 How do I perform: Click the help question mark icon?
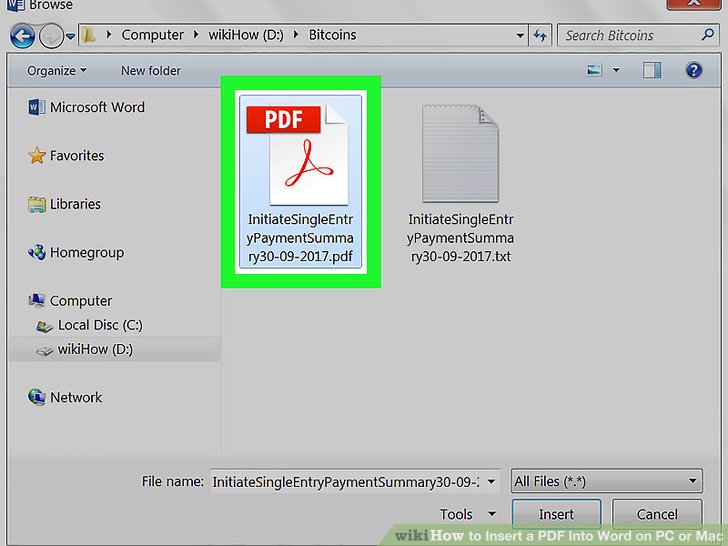pyautogui.click(x=693, y=70)
